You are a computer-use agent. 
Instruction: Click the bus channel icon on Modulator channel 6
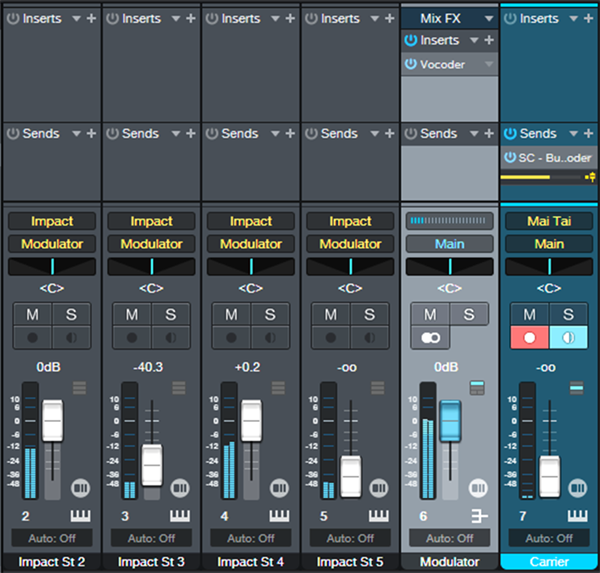[479, 516]
